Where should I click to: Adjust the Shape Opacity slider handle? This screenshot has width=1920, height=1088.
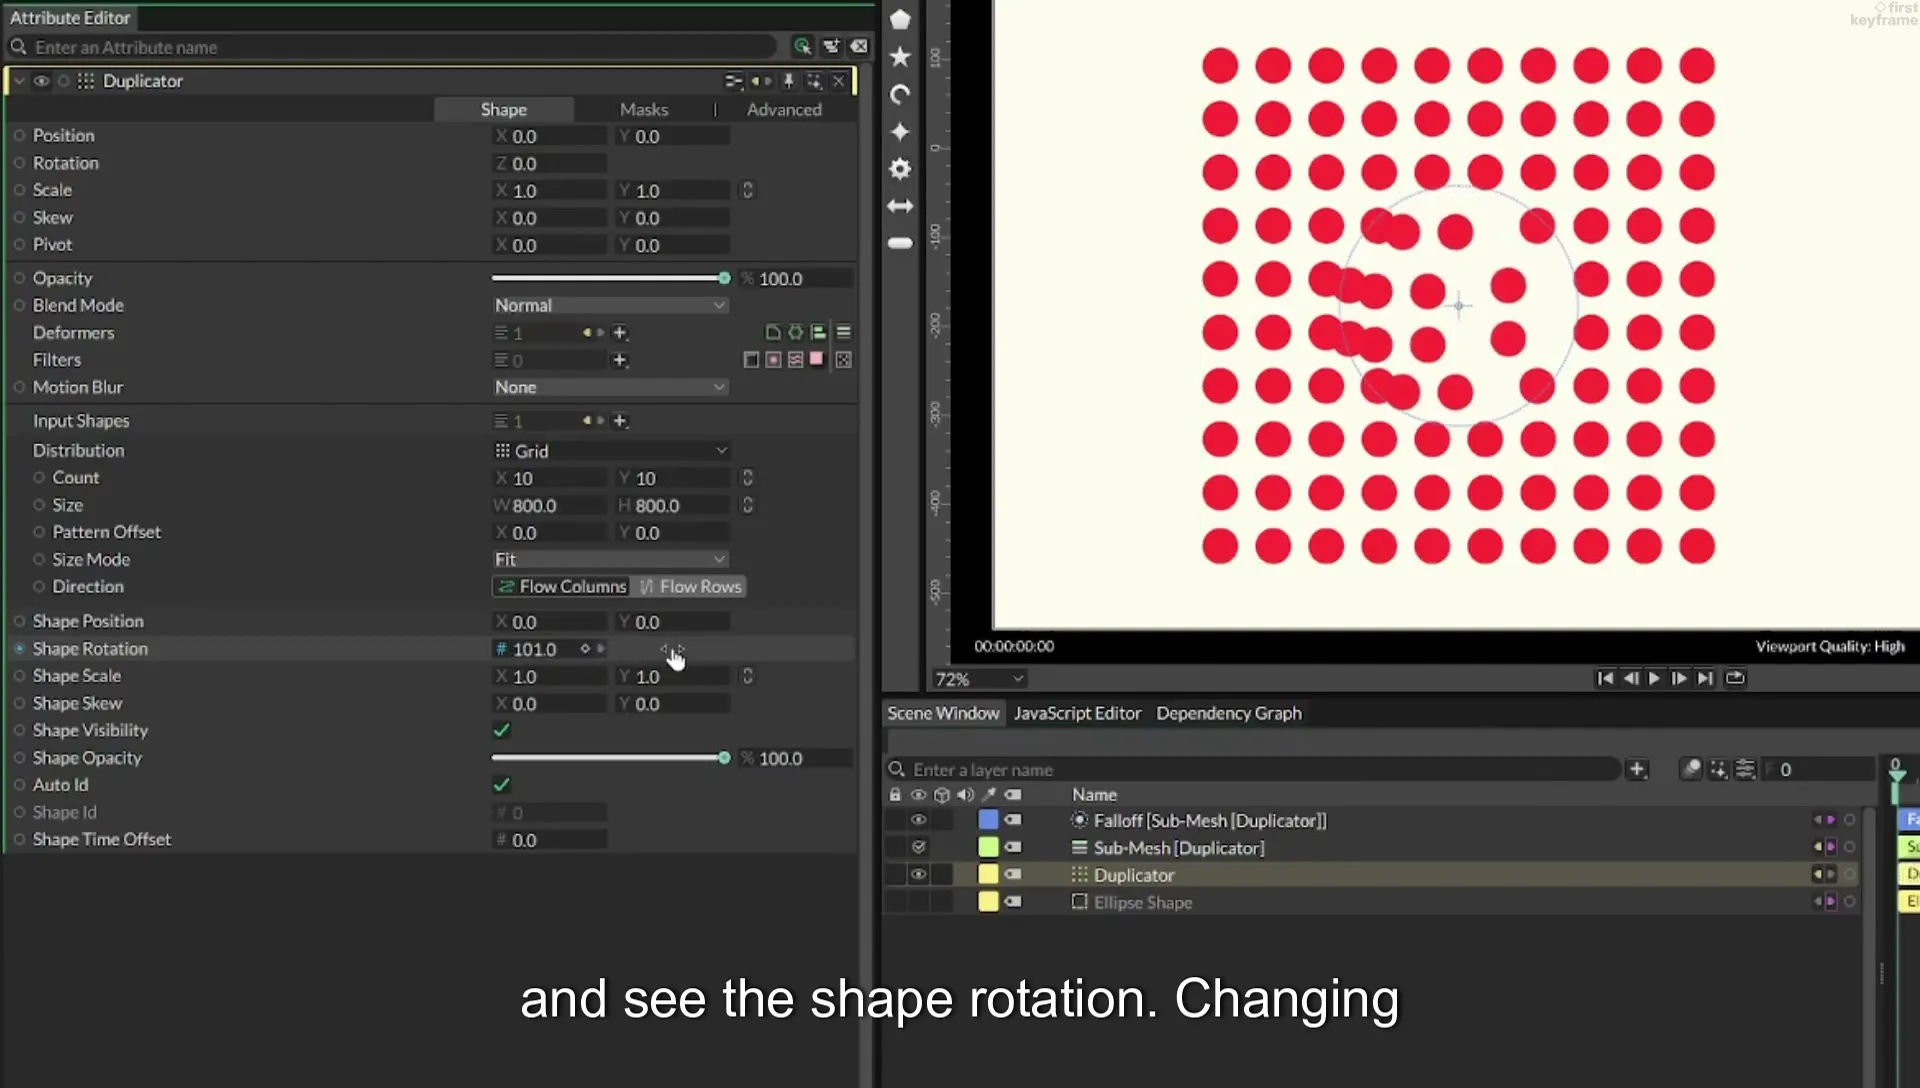point(724,758)
